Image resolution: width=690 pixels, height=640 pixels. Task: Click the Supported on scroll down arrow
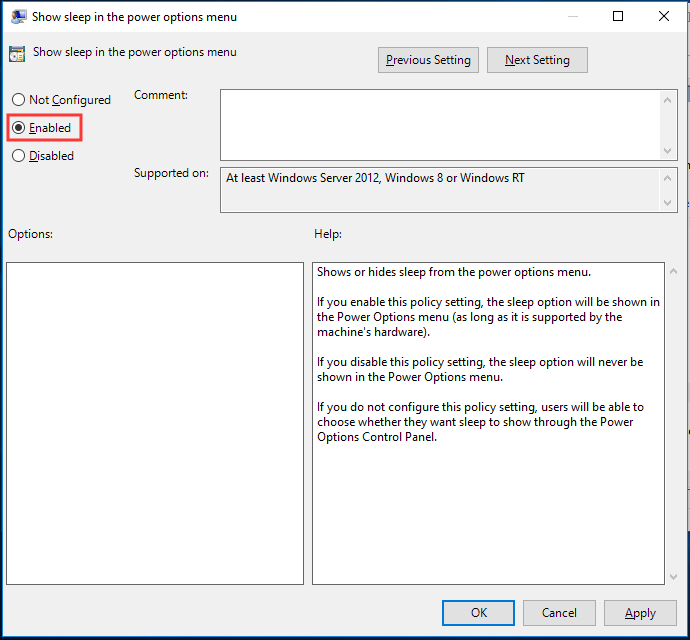(x=668, y=202)
